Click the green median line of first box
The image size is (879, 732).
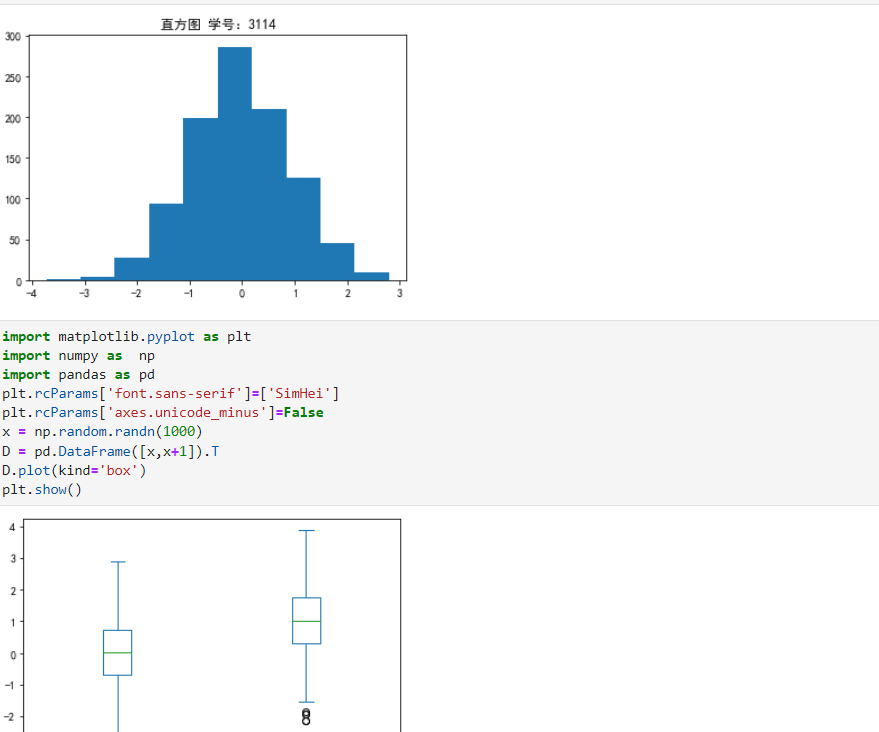pyautogui.click(x=118, y=652)
